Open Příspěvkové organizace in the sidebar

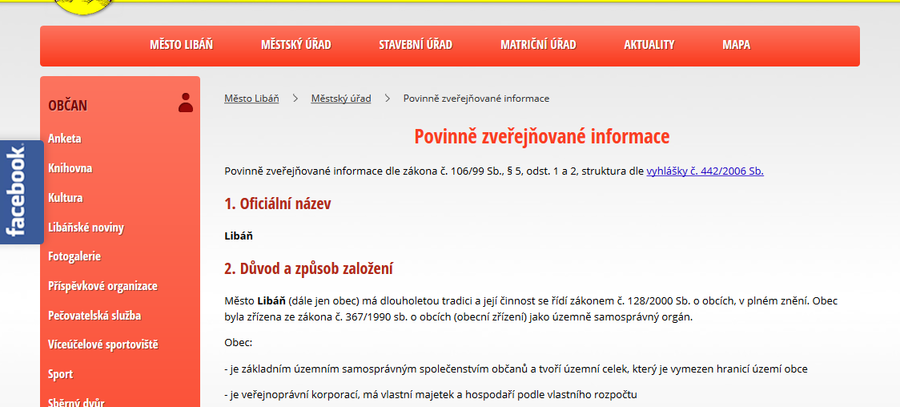[103, 286]
